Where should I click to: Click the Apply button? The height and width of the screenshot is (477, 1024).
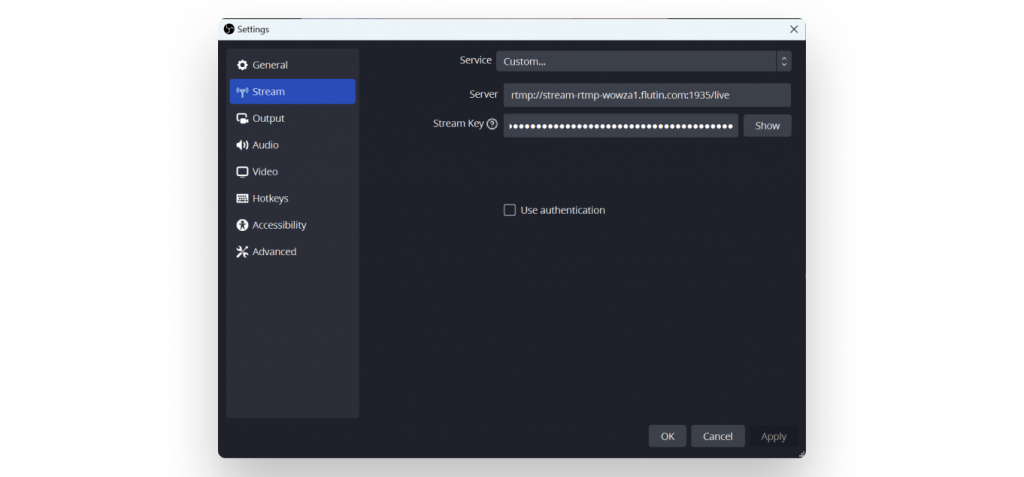773,436
